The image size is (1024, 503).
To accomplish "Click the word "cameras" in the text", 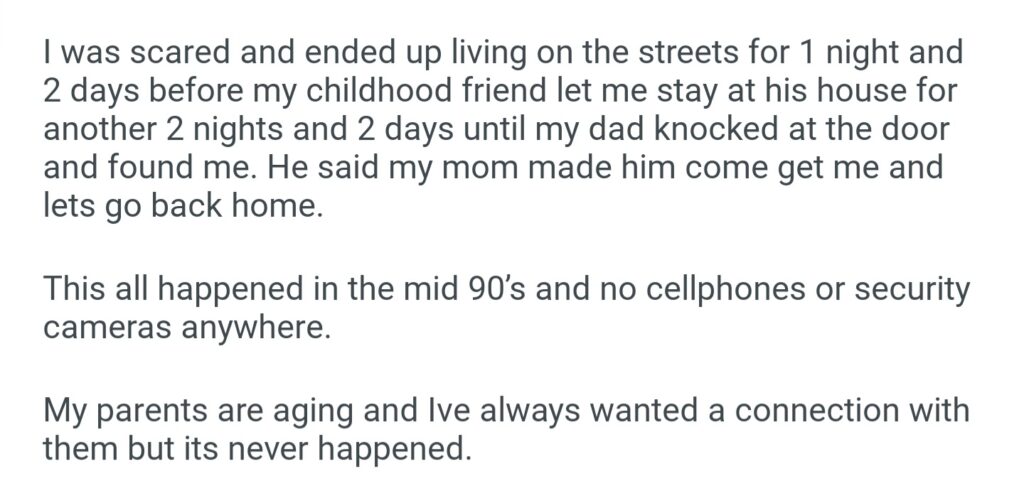I will click(x=108, y=330).
